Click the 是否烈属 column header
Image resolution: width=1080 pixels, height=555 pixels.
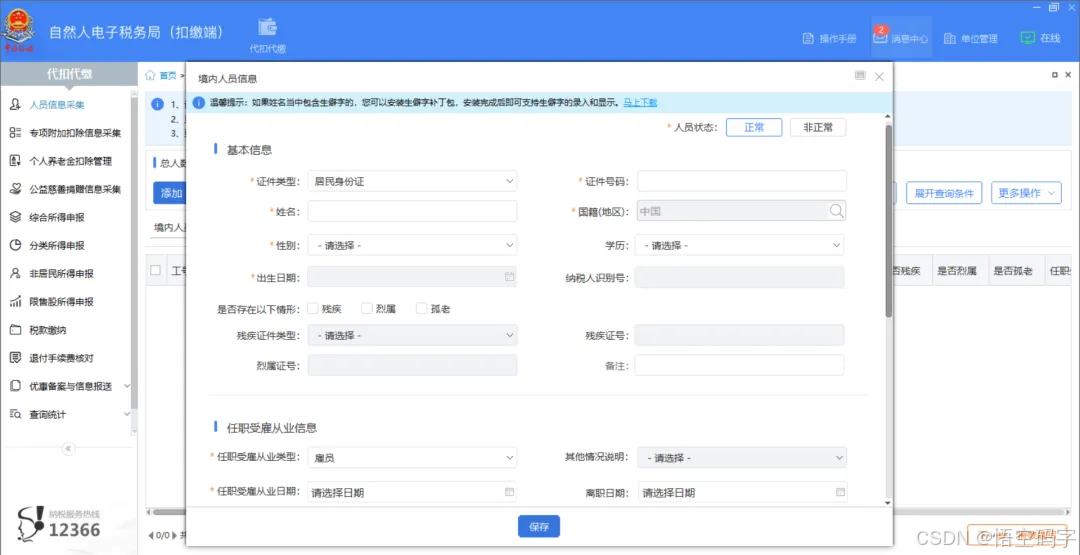[957, 271]
